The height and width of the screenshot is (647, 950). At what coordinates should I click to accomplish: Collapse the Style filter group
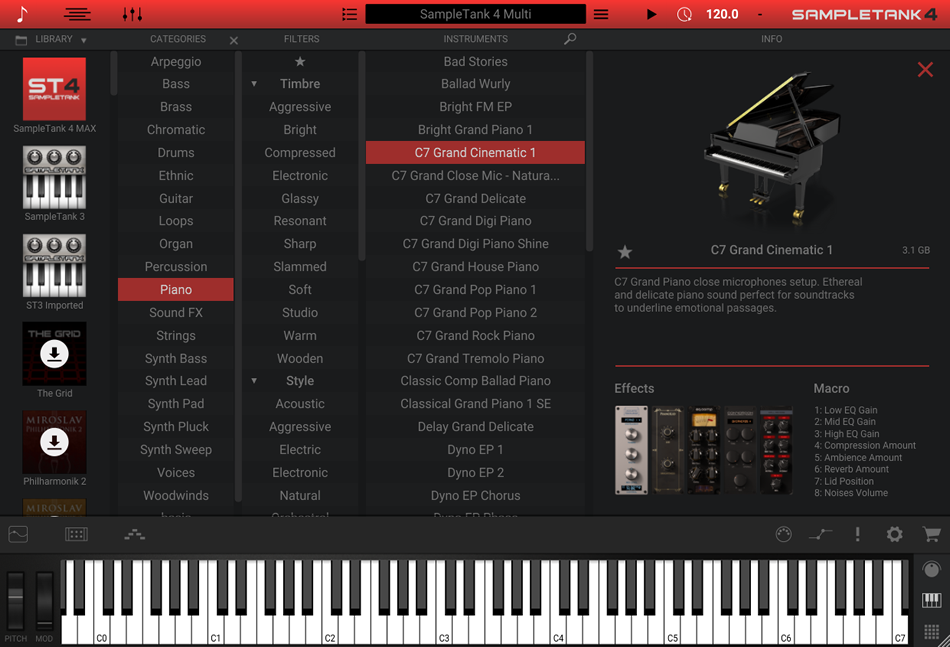(x=254, y=381)
